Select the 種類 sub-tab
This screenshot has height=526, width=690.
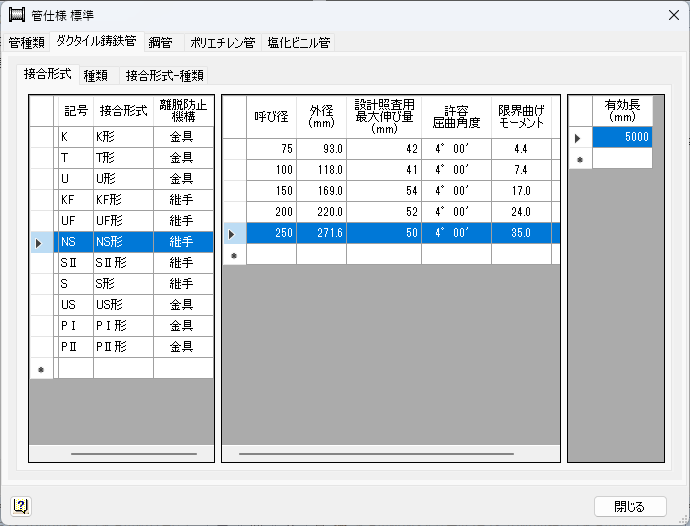[x=96, y=75]
